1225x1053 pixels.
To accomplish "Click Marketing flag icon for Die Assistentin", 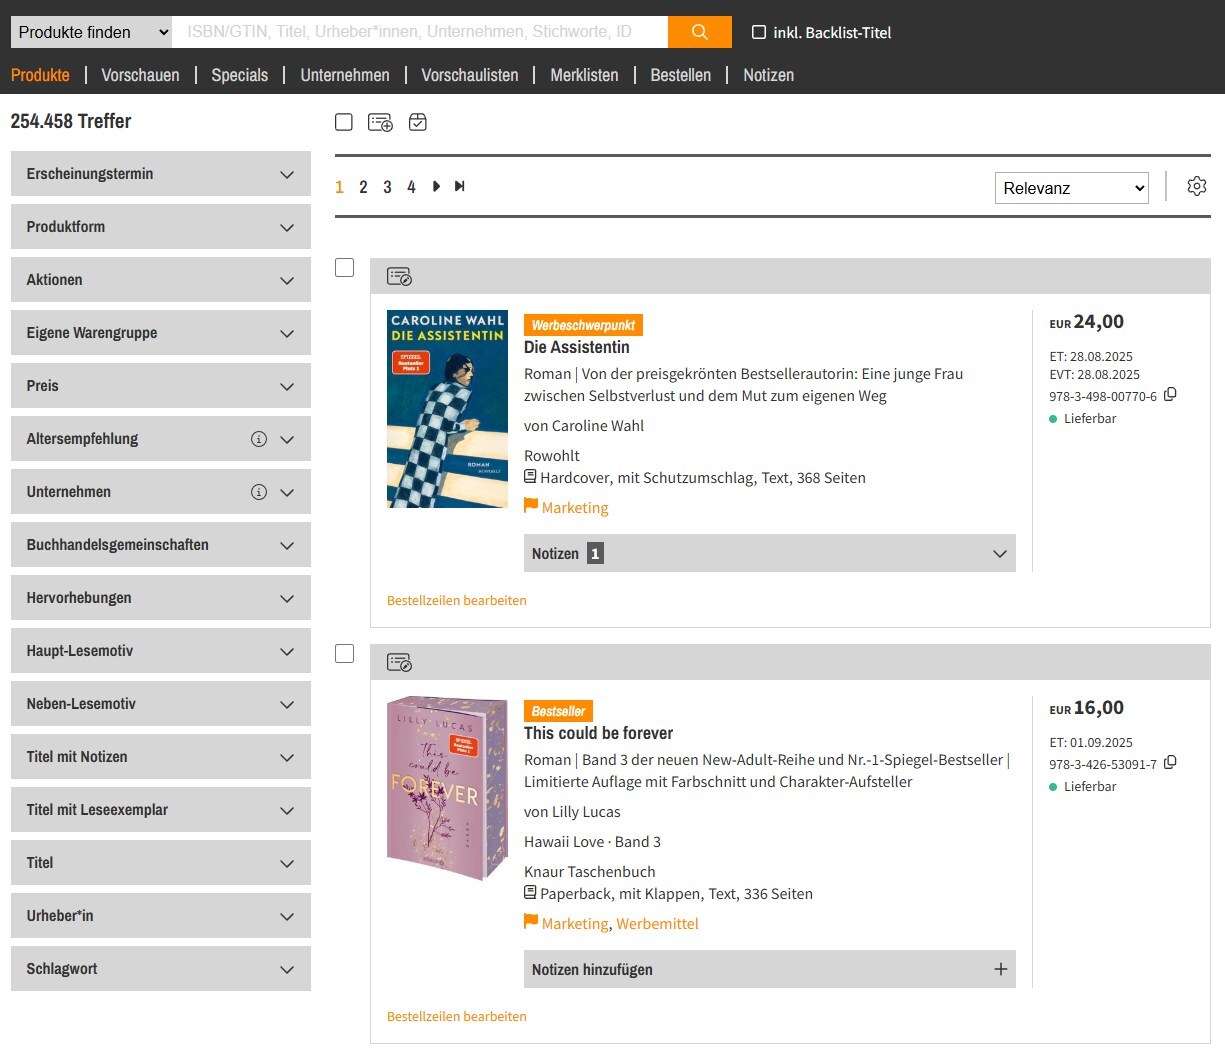I will tap(531, 506).
